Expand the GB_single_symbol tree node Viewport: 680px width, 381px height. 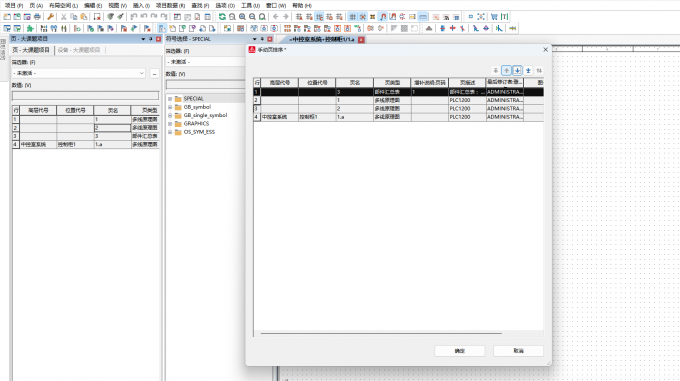click(x=170, y=115)
